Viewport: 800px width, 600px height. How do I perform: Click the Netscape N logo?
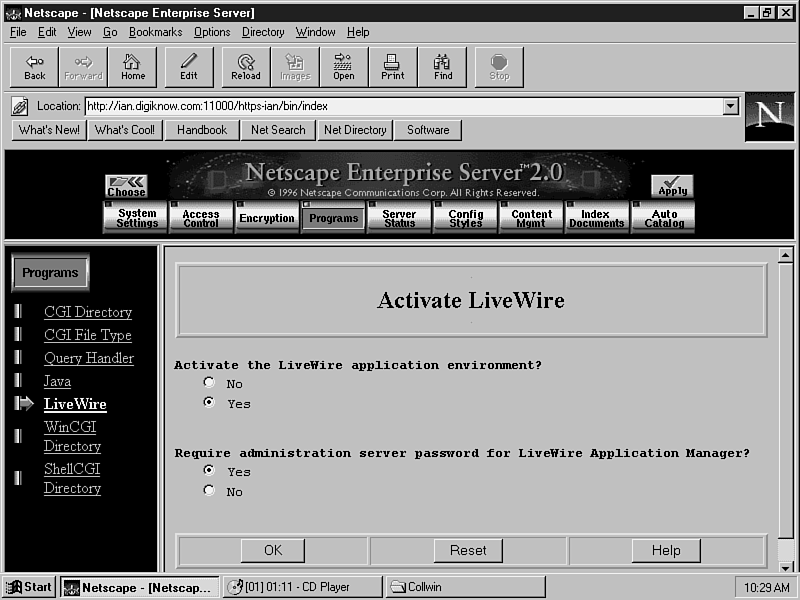point(769,117)
